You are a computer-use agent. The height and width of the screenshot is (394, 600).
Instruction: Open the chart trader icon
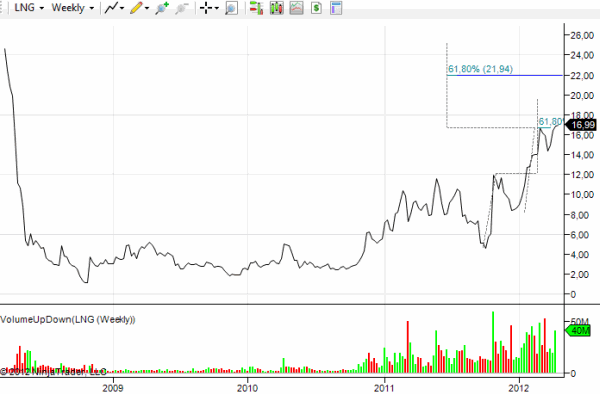click(256, 8)
